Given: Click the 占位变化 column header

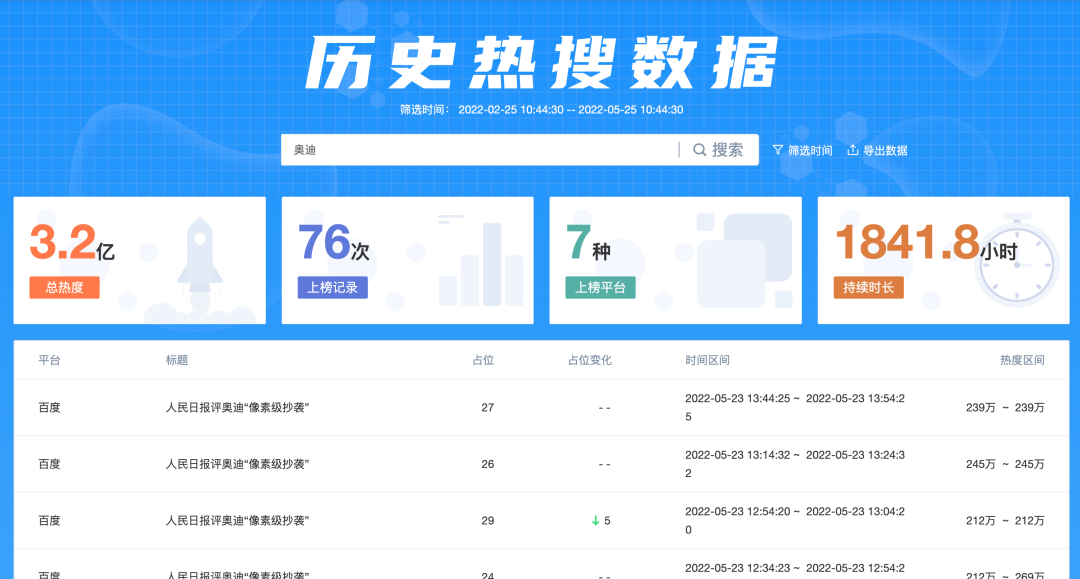Looking at the screenshot, I should (x=589, y=360).
